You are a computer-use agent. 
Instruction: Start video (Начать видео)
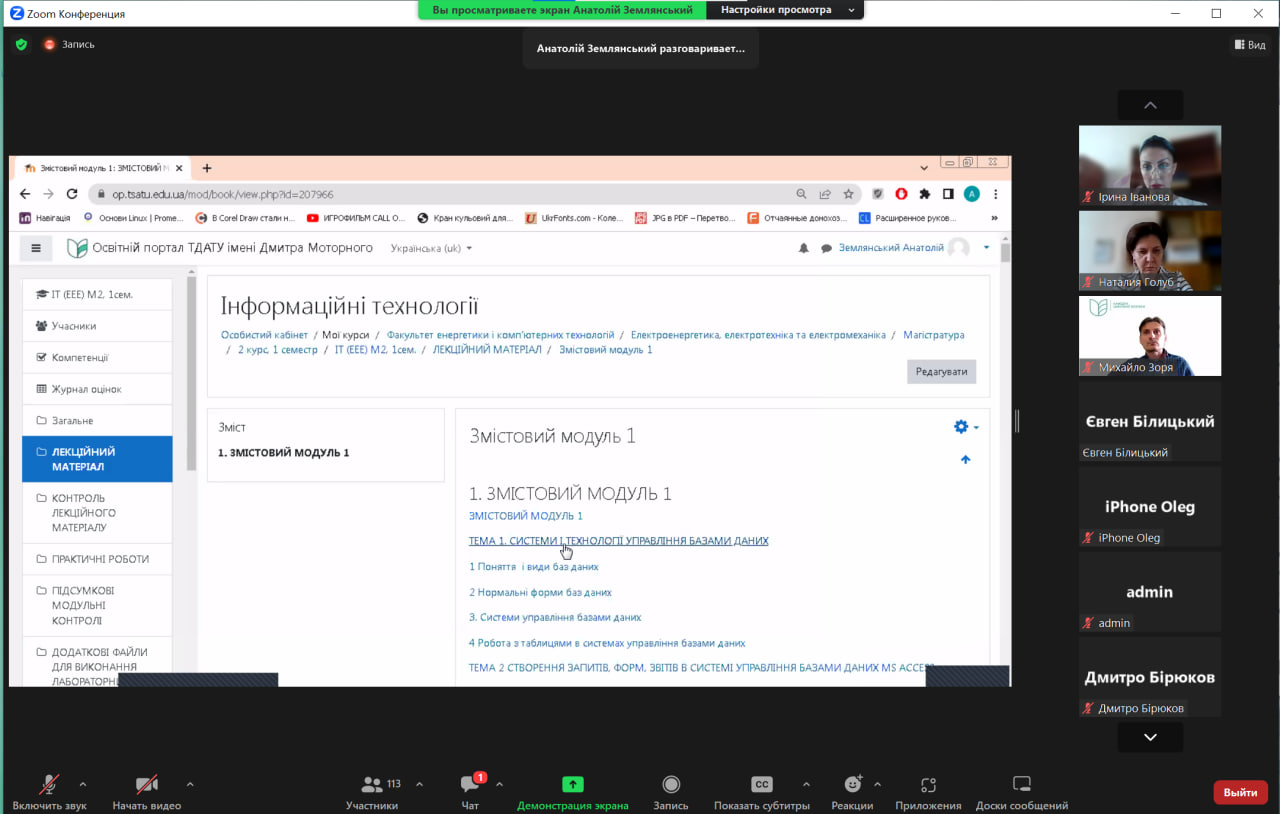[146, 785]
